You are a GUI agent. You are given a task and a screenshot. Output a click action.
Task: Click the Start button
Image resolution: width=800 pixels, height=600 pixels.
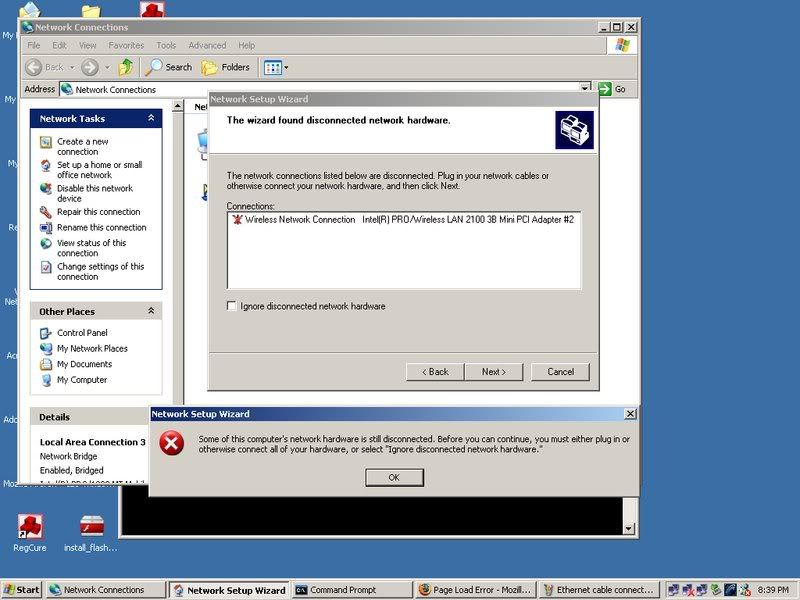[x=22, y=590]
